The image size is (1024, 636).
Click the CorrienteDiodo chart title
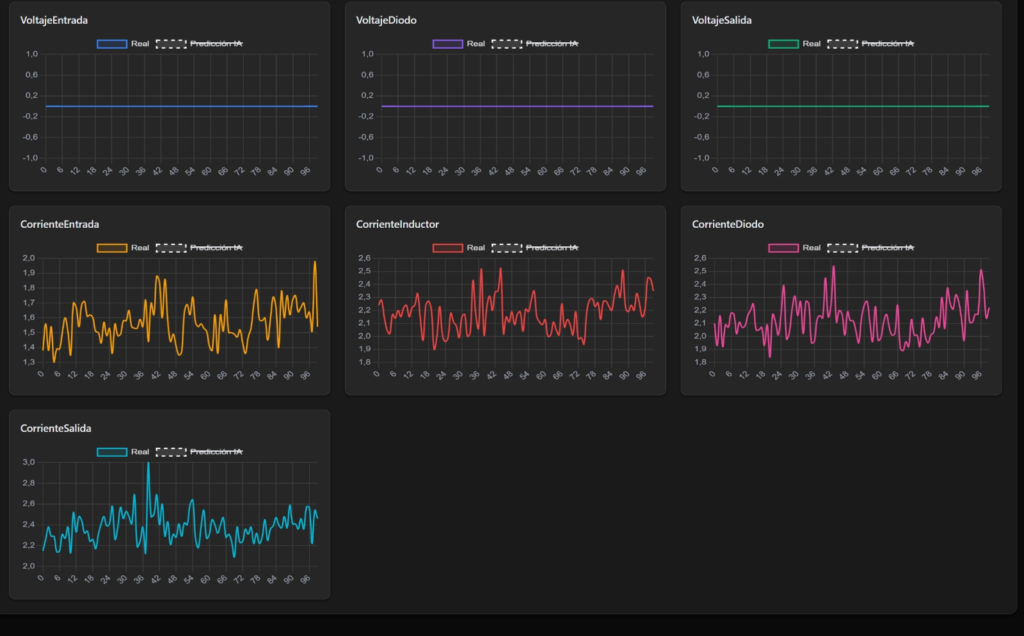click(x=728, y=224)
